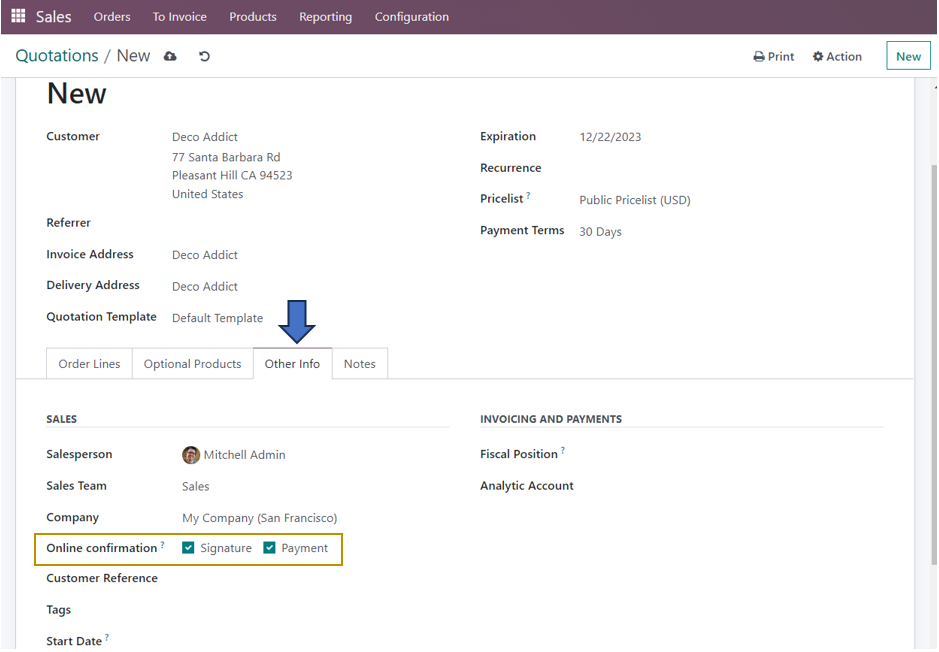Click Fiscal Position help question mark
The width and height of the screenshot is (939, 652).
pos(563,451)
